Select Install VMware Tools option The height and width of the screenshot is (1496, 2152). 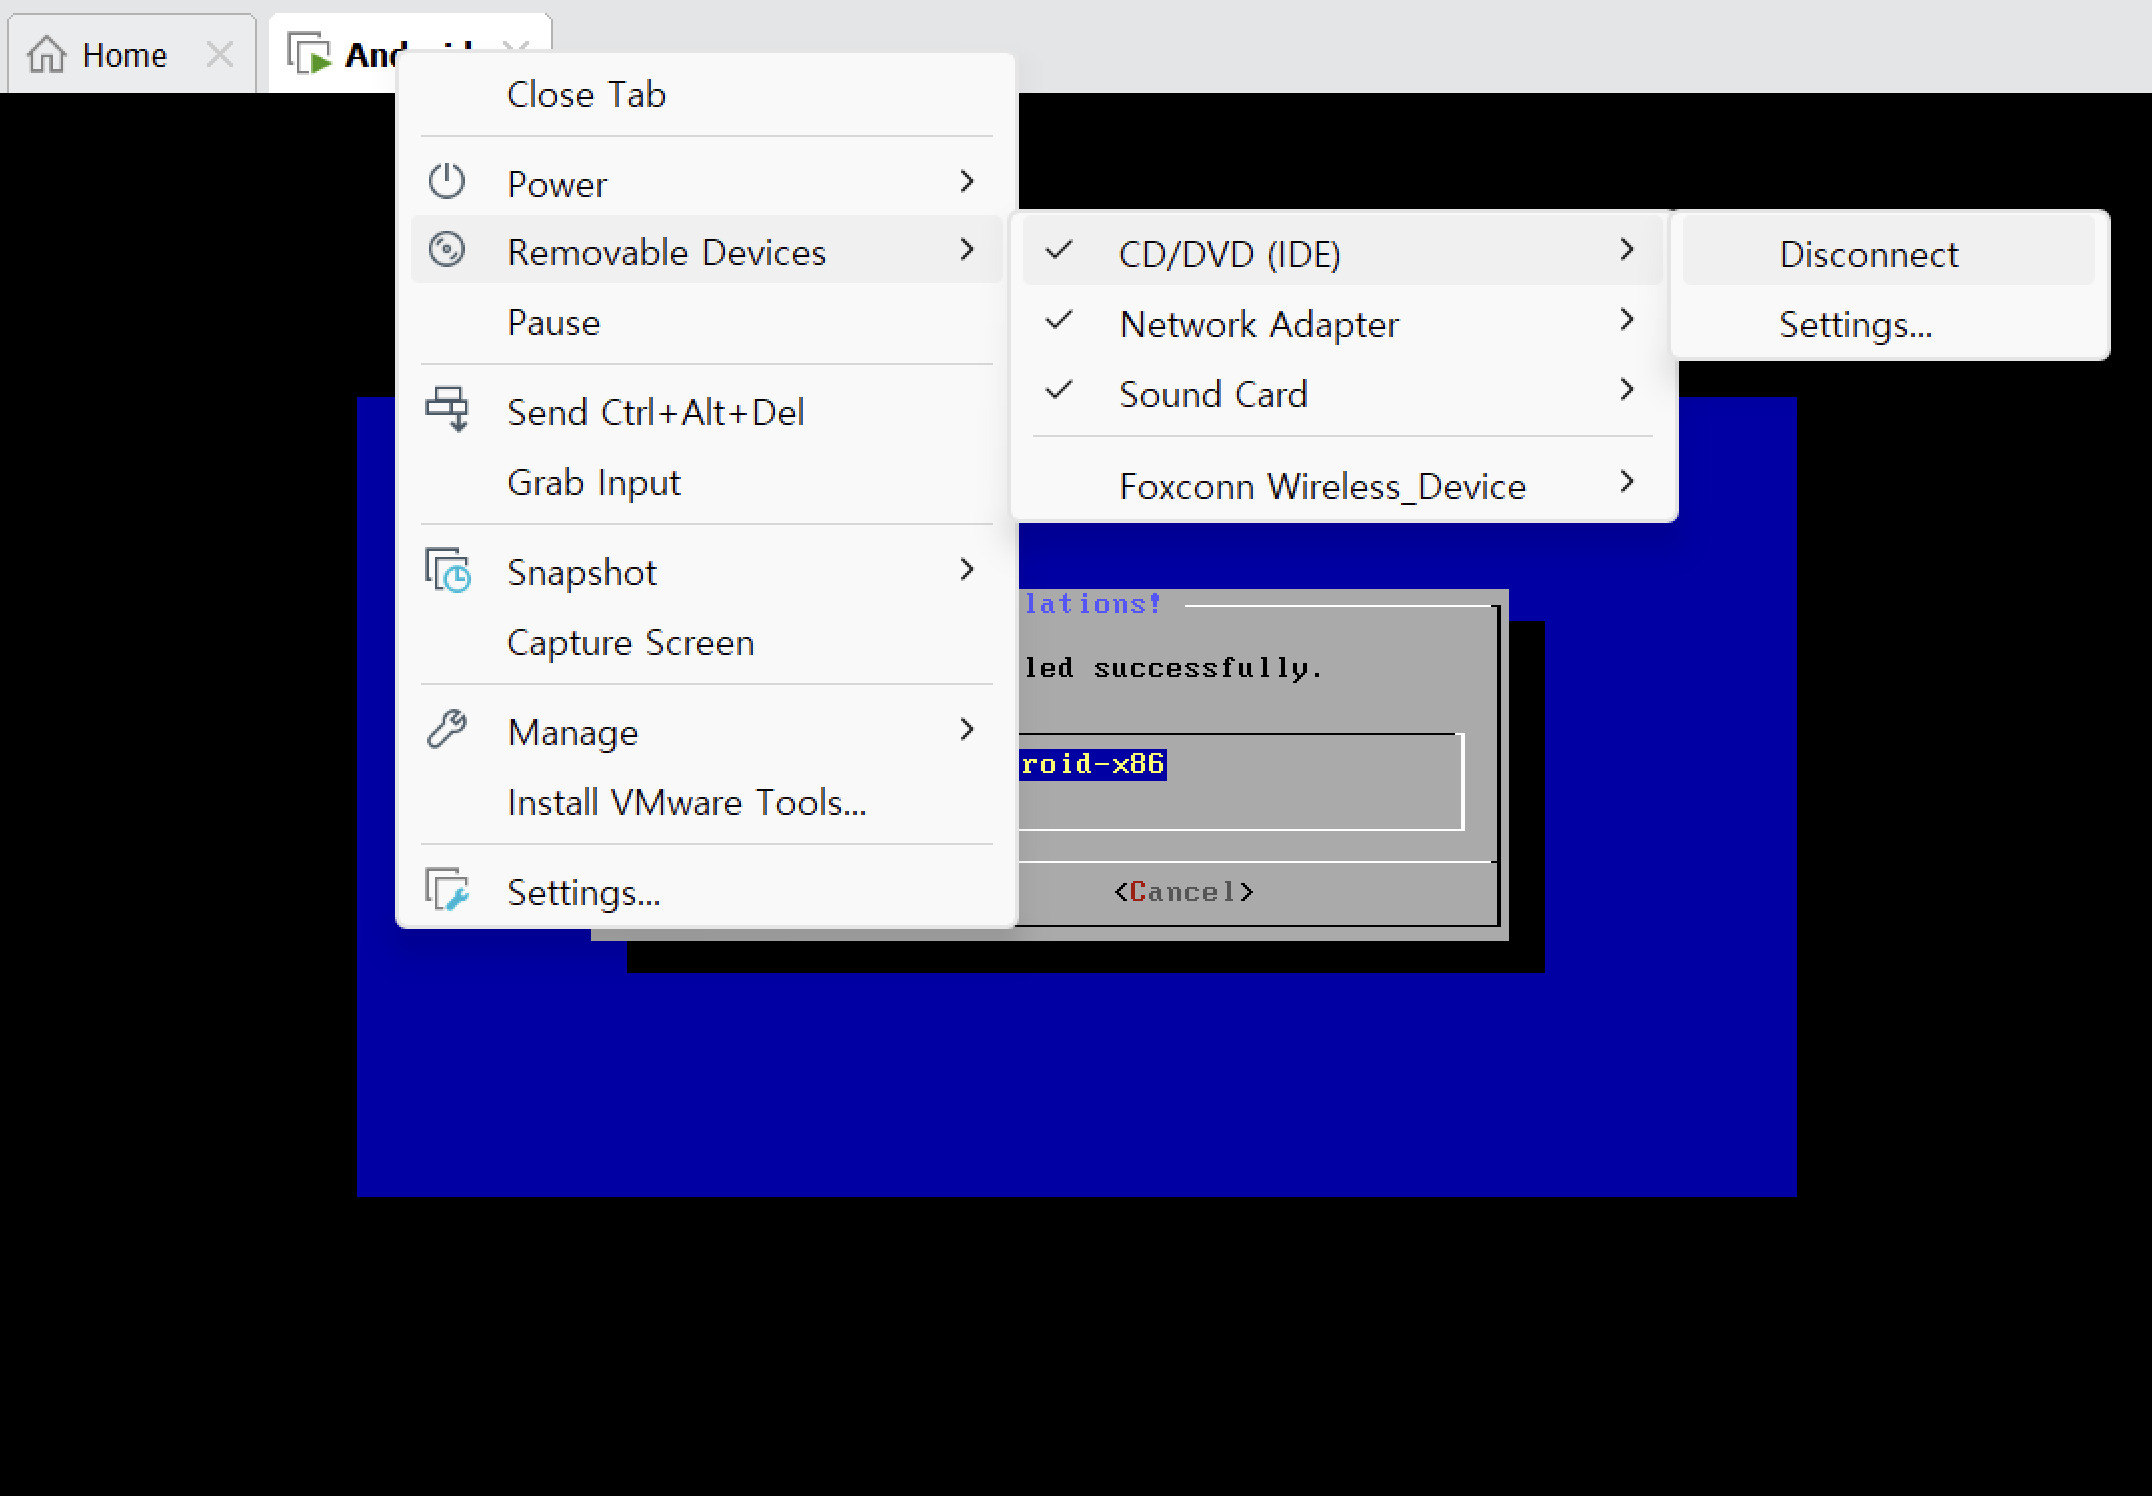click(686, 802)
